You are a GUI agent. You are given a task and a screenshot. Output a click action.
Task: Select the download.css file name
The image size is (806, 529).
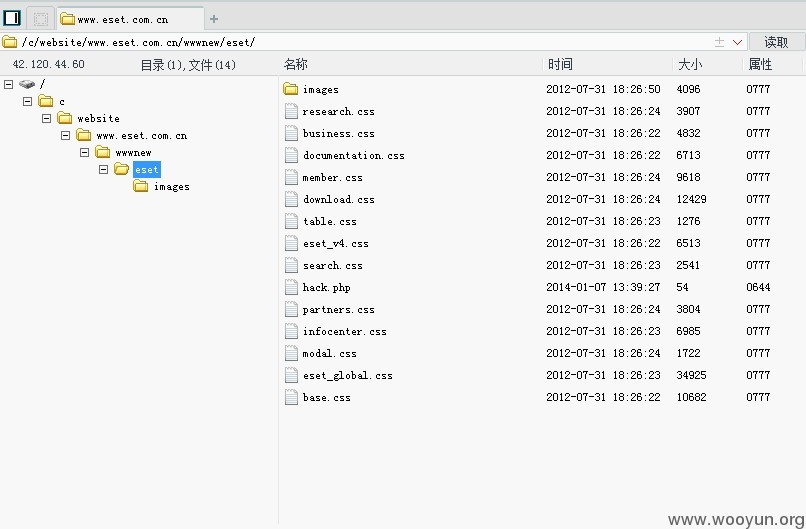pos(338,199)
